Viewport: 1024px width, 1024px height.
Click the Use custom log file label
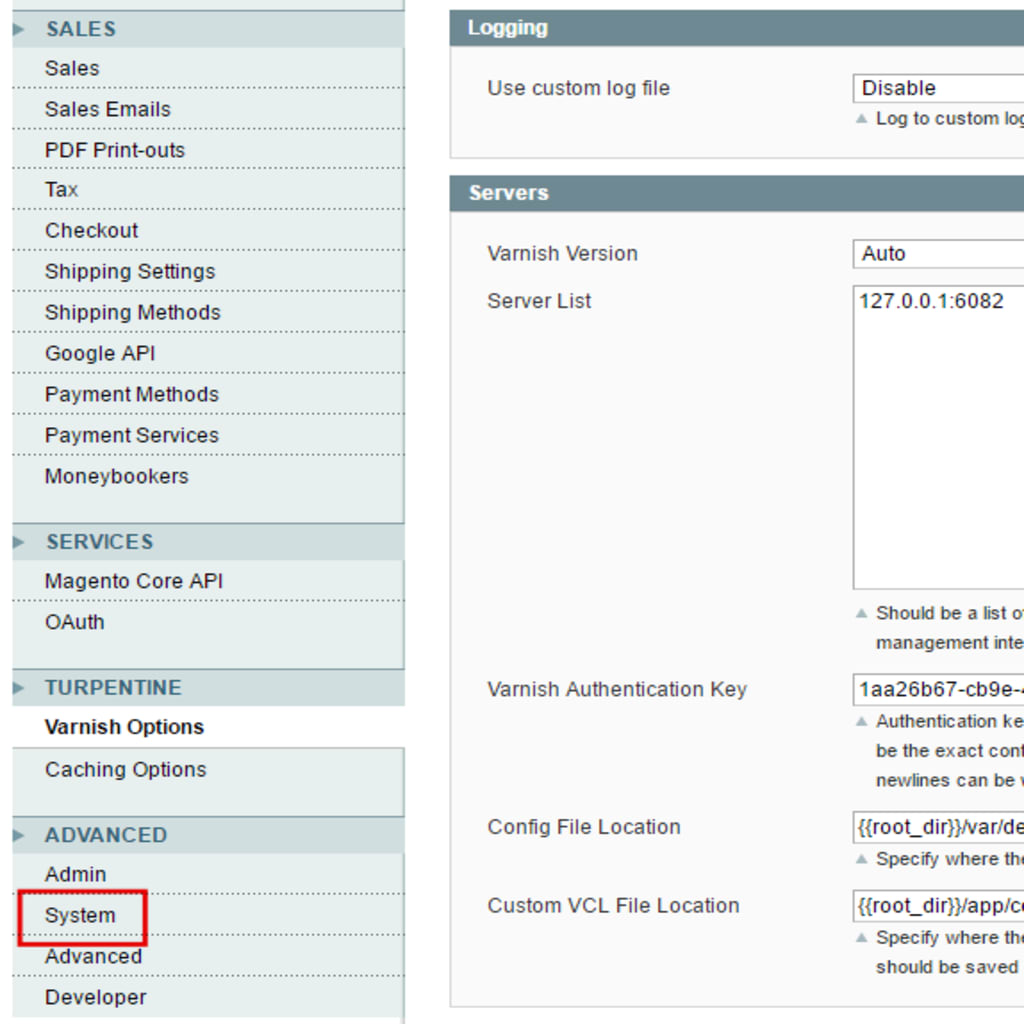579,88
